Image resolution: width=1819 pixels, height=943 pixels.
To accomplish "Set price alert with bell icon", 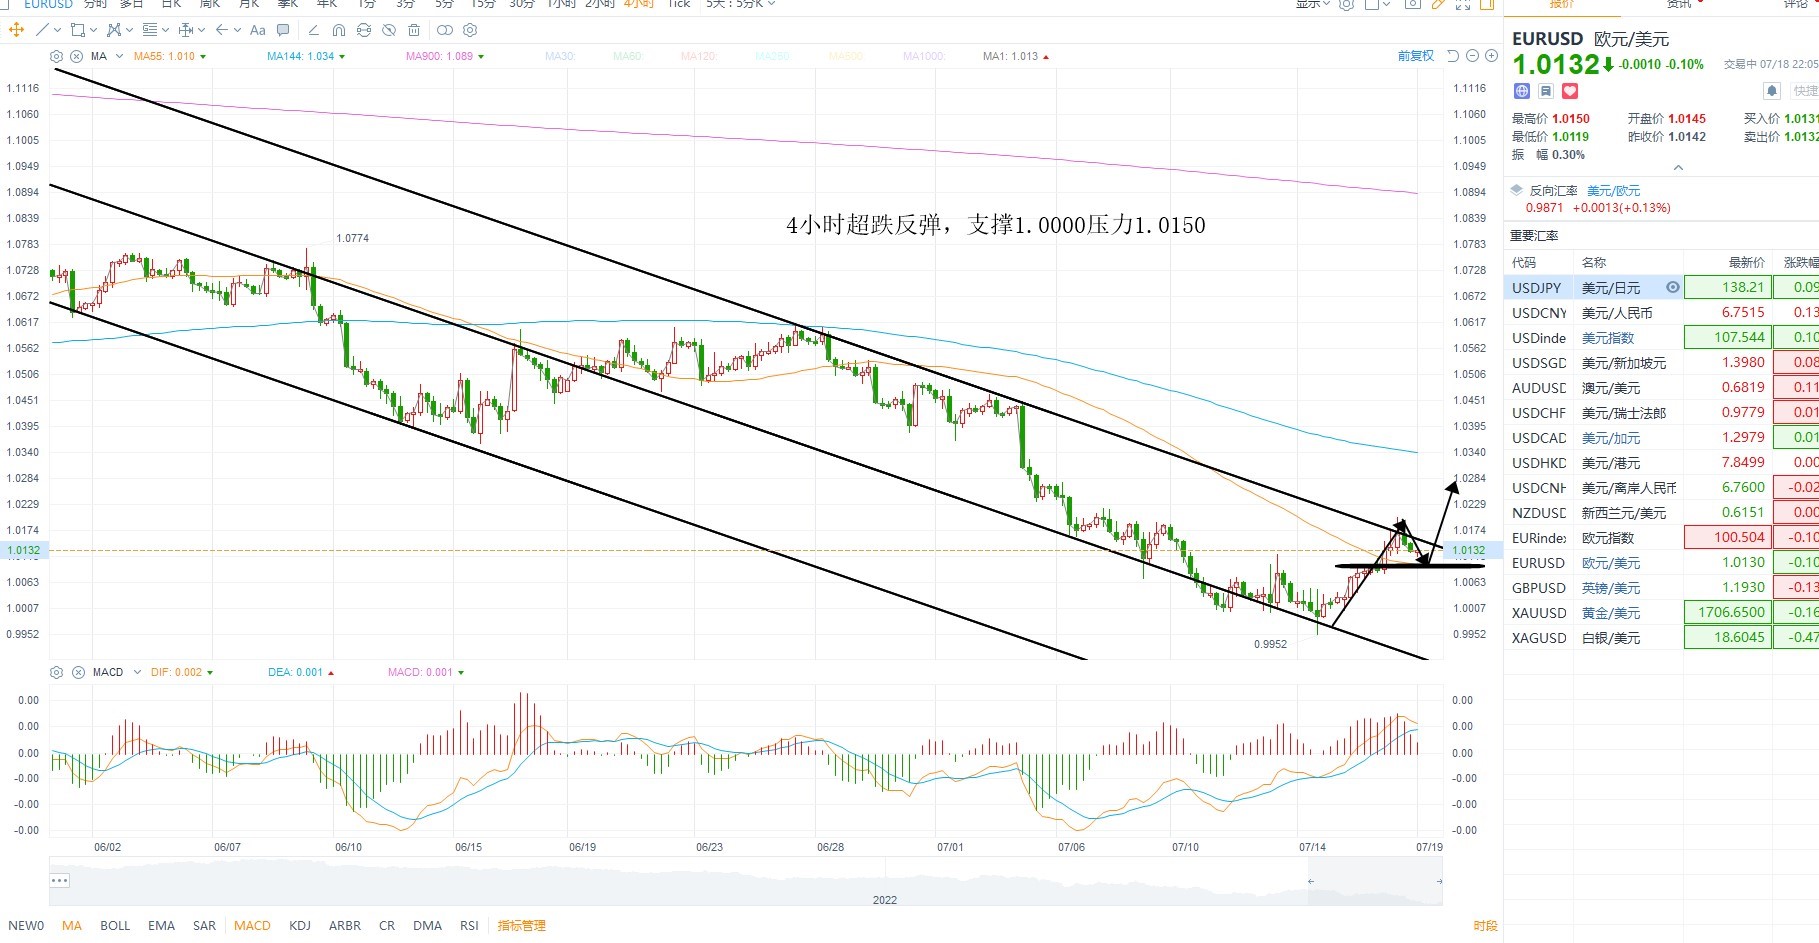I will pos(1771,91).
